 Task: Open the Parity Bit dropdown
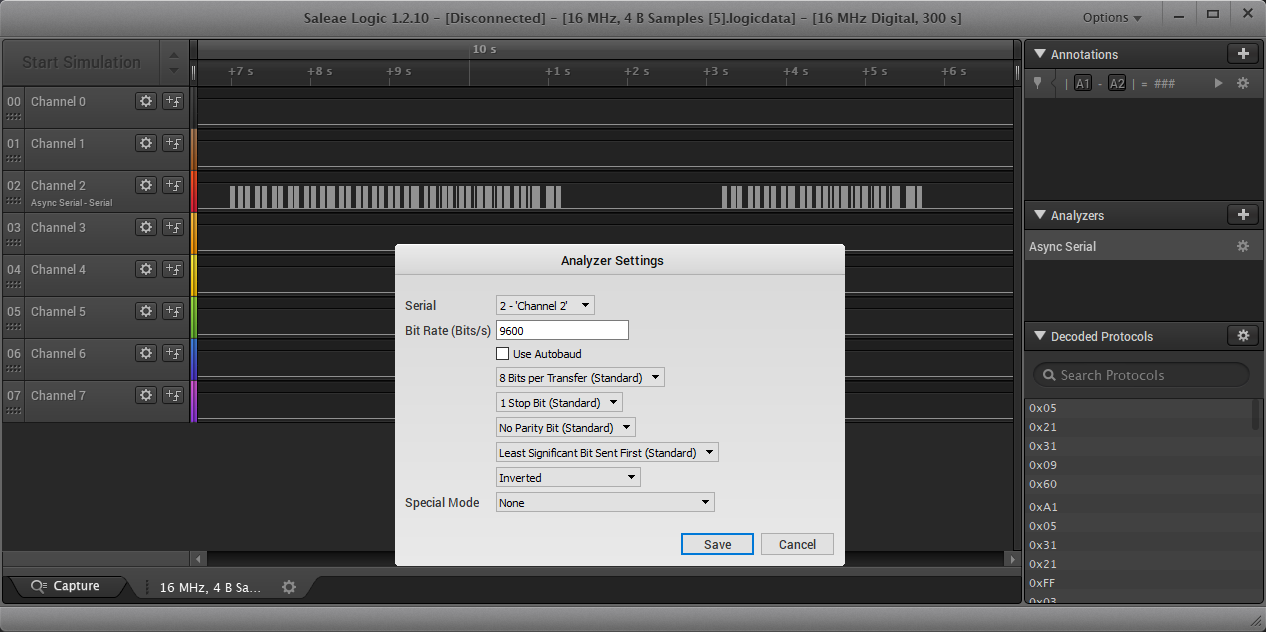click(x=566, y=428)
